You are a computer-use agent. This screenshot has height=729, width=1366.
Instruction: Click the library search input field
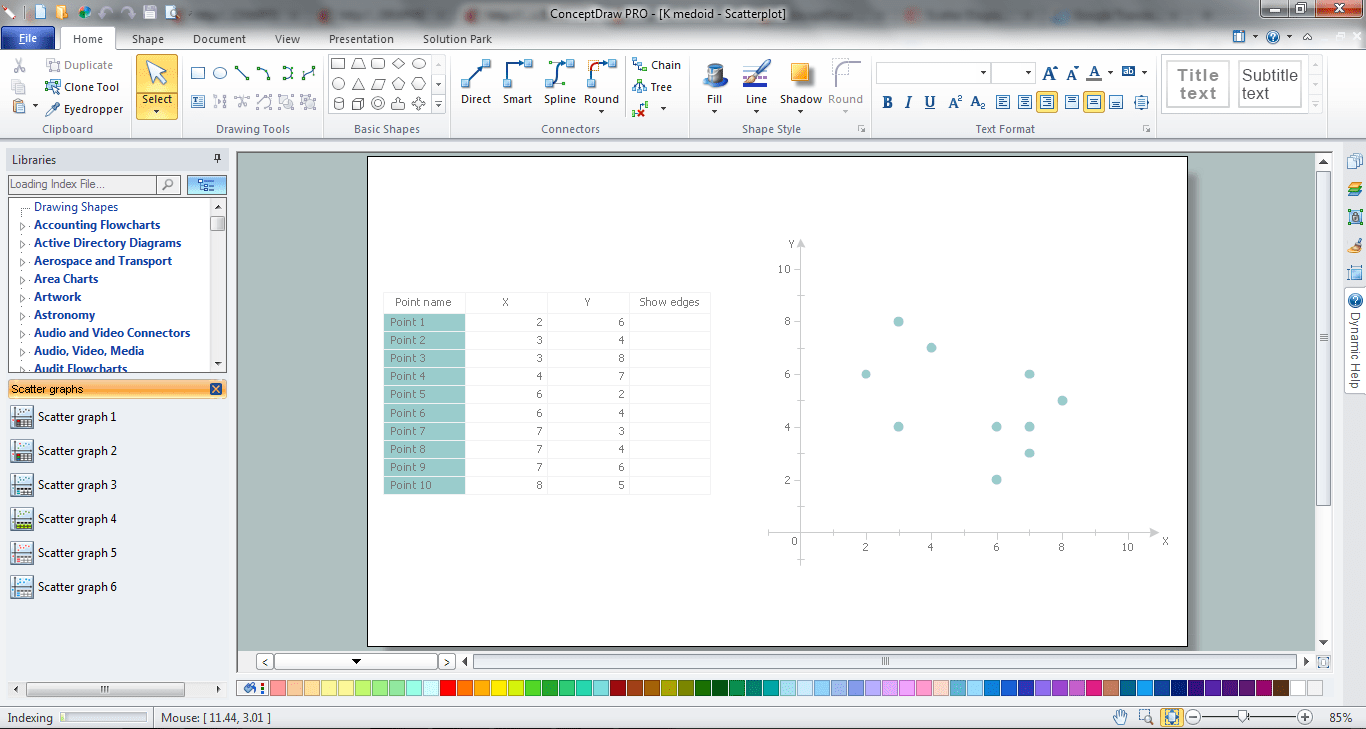click(82, 184)
